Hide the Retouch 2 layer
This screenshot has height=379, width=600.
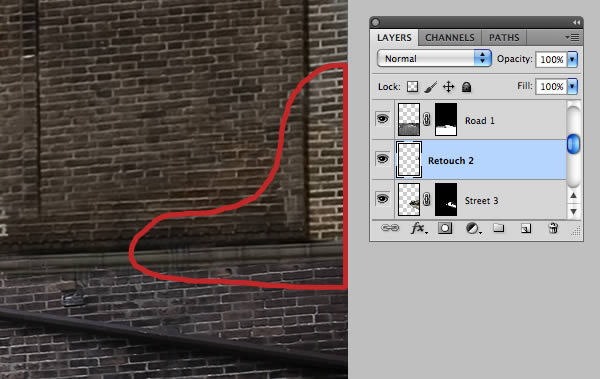[383, 158]
